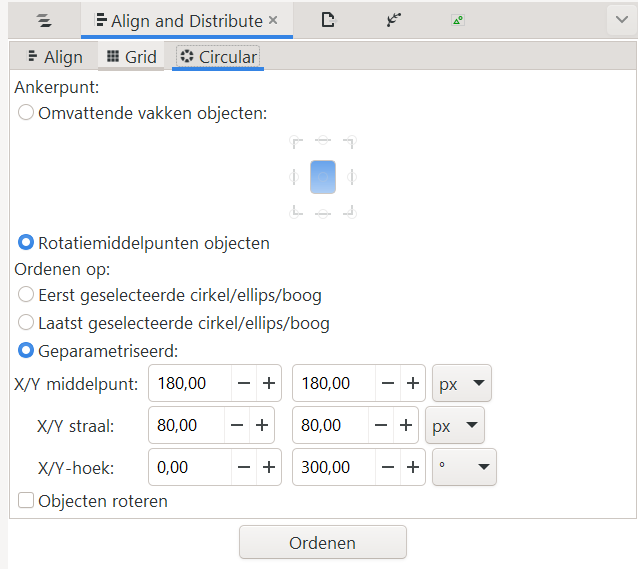Select middle-right anchor point in anchor grid
The width and height of the screenshot is (638, 569).
[x=351, y=177]
